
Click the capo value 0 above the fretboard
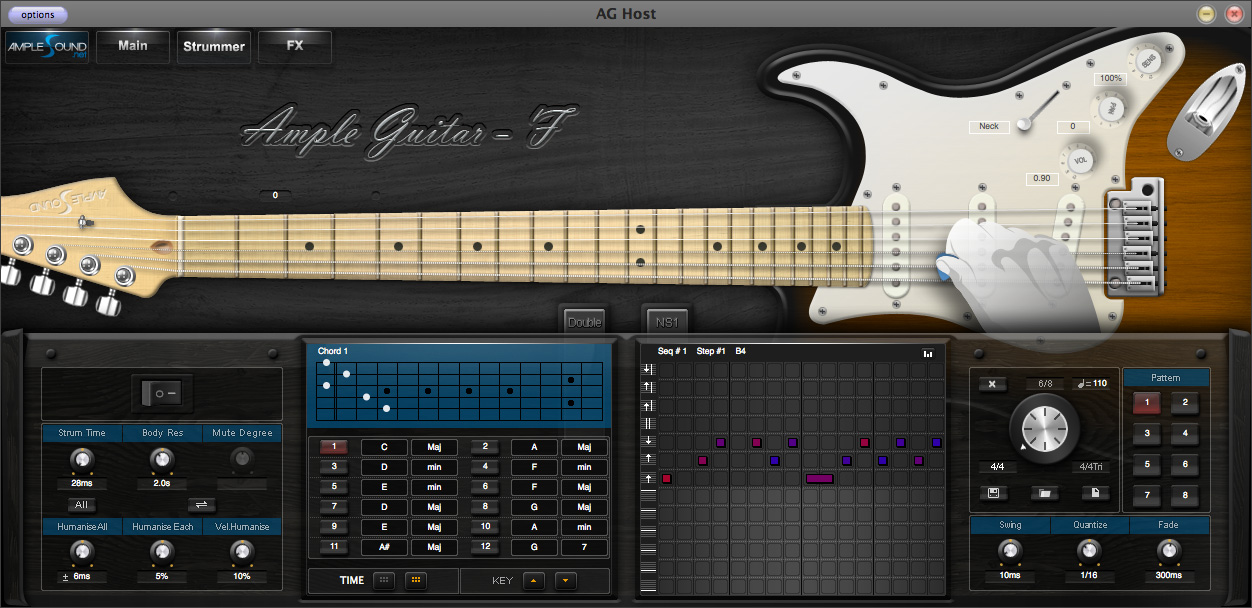274,196
